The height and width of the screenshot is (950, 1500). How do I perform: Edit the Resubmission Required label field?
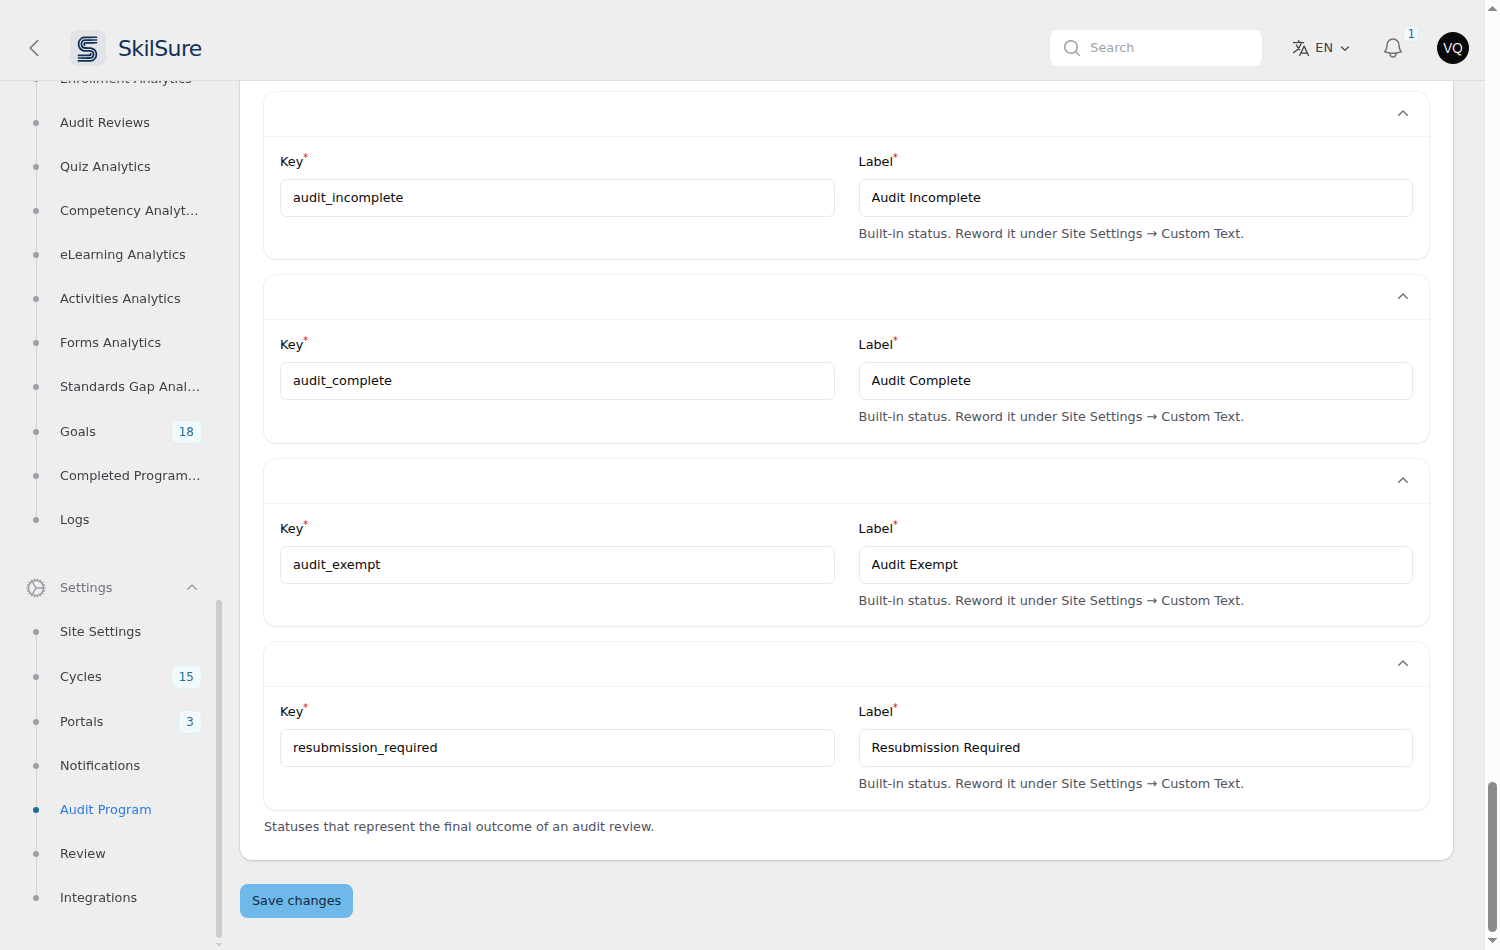(x=1135, y=748)
